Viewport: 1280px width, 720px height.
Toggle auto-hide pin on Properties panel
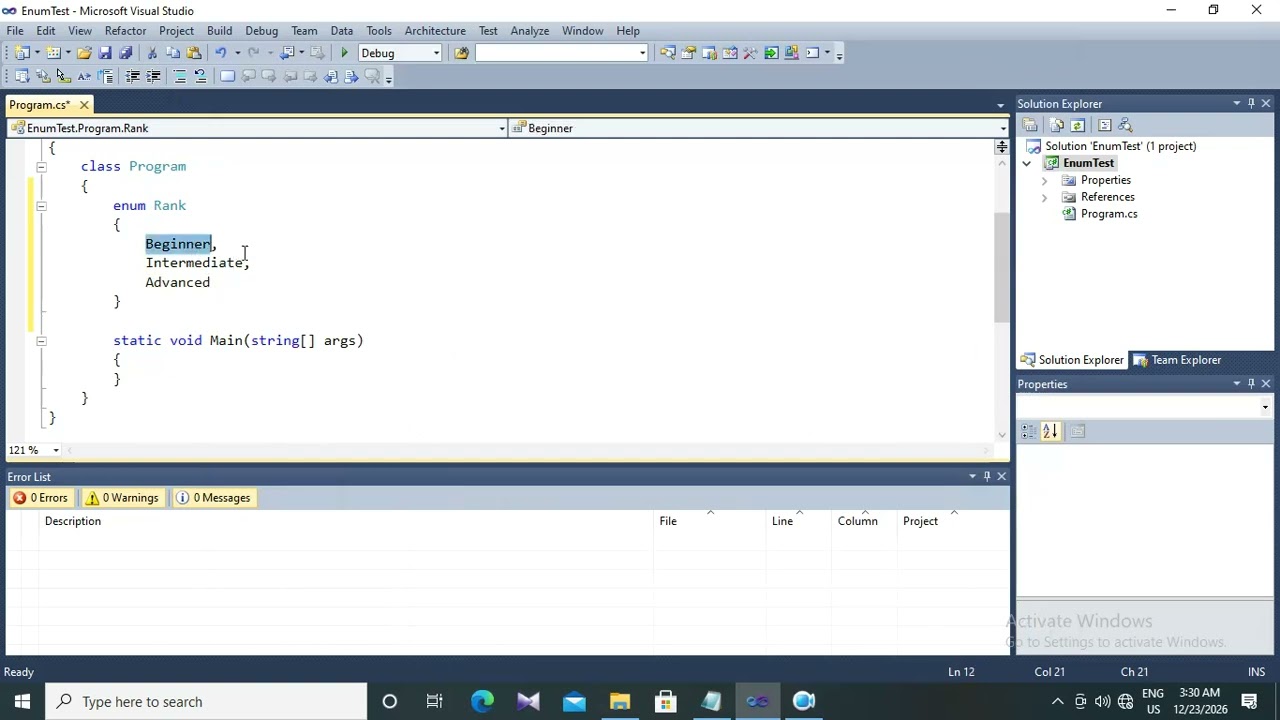click(1251, 383)
